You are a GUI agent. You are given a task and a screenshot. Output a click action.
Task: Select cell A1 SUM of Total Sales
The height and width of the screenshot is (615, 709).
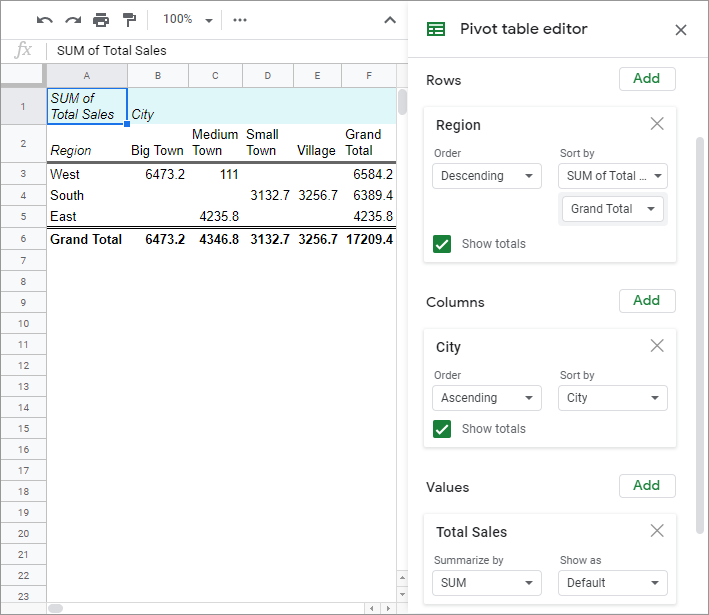[87, 106]
